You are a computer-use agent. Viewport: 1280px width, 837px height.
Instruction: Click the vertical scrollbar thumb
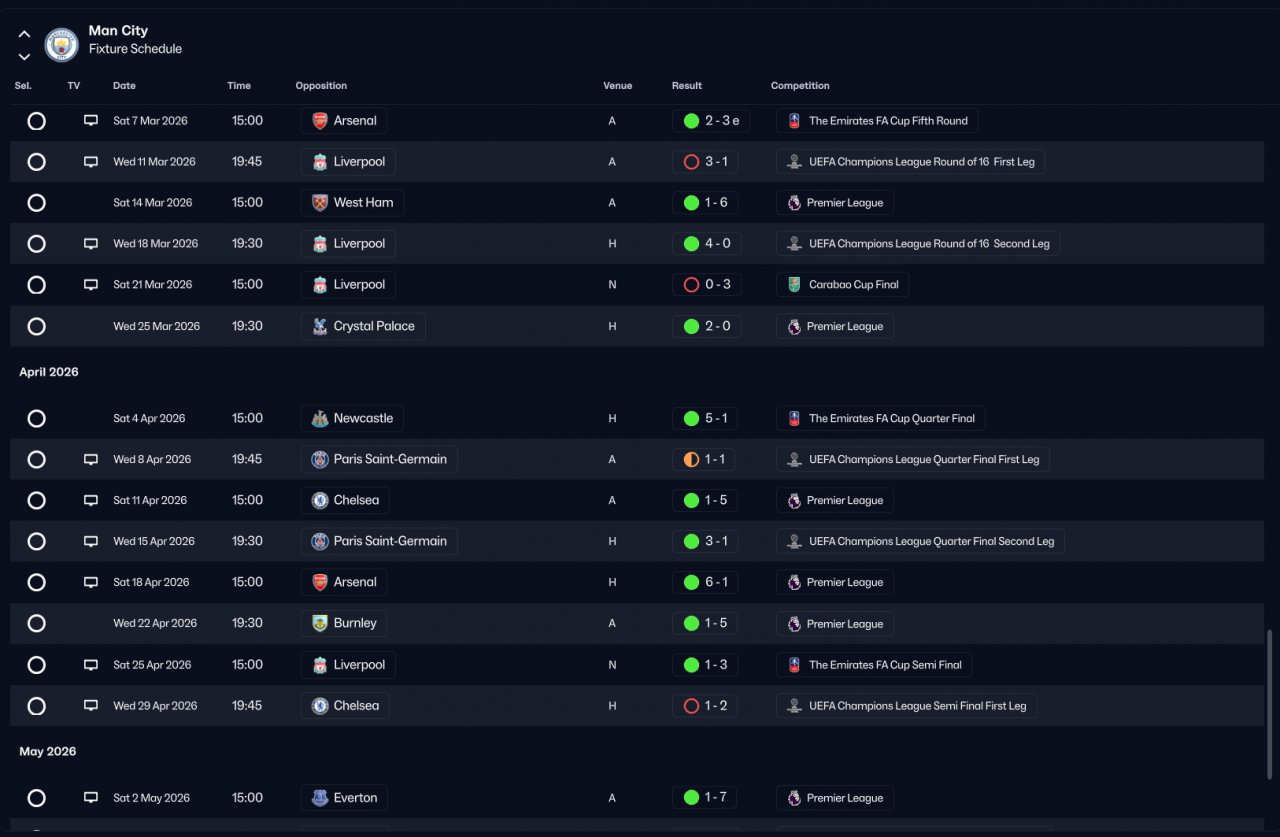[x=1271, y=704]
